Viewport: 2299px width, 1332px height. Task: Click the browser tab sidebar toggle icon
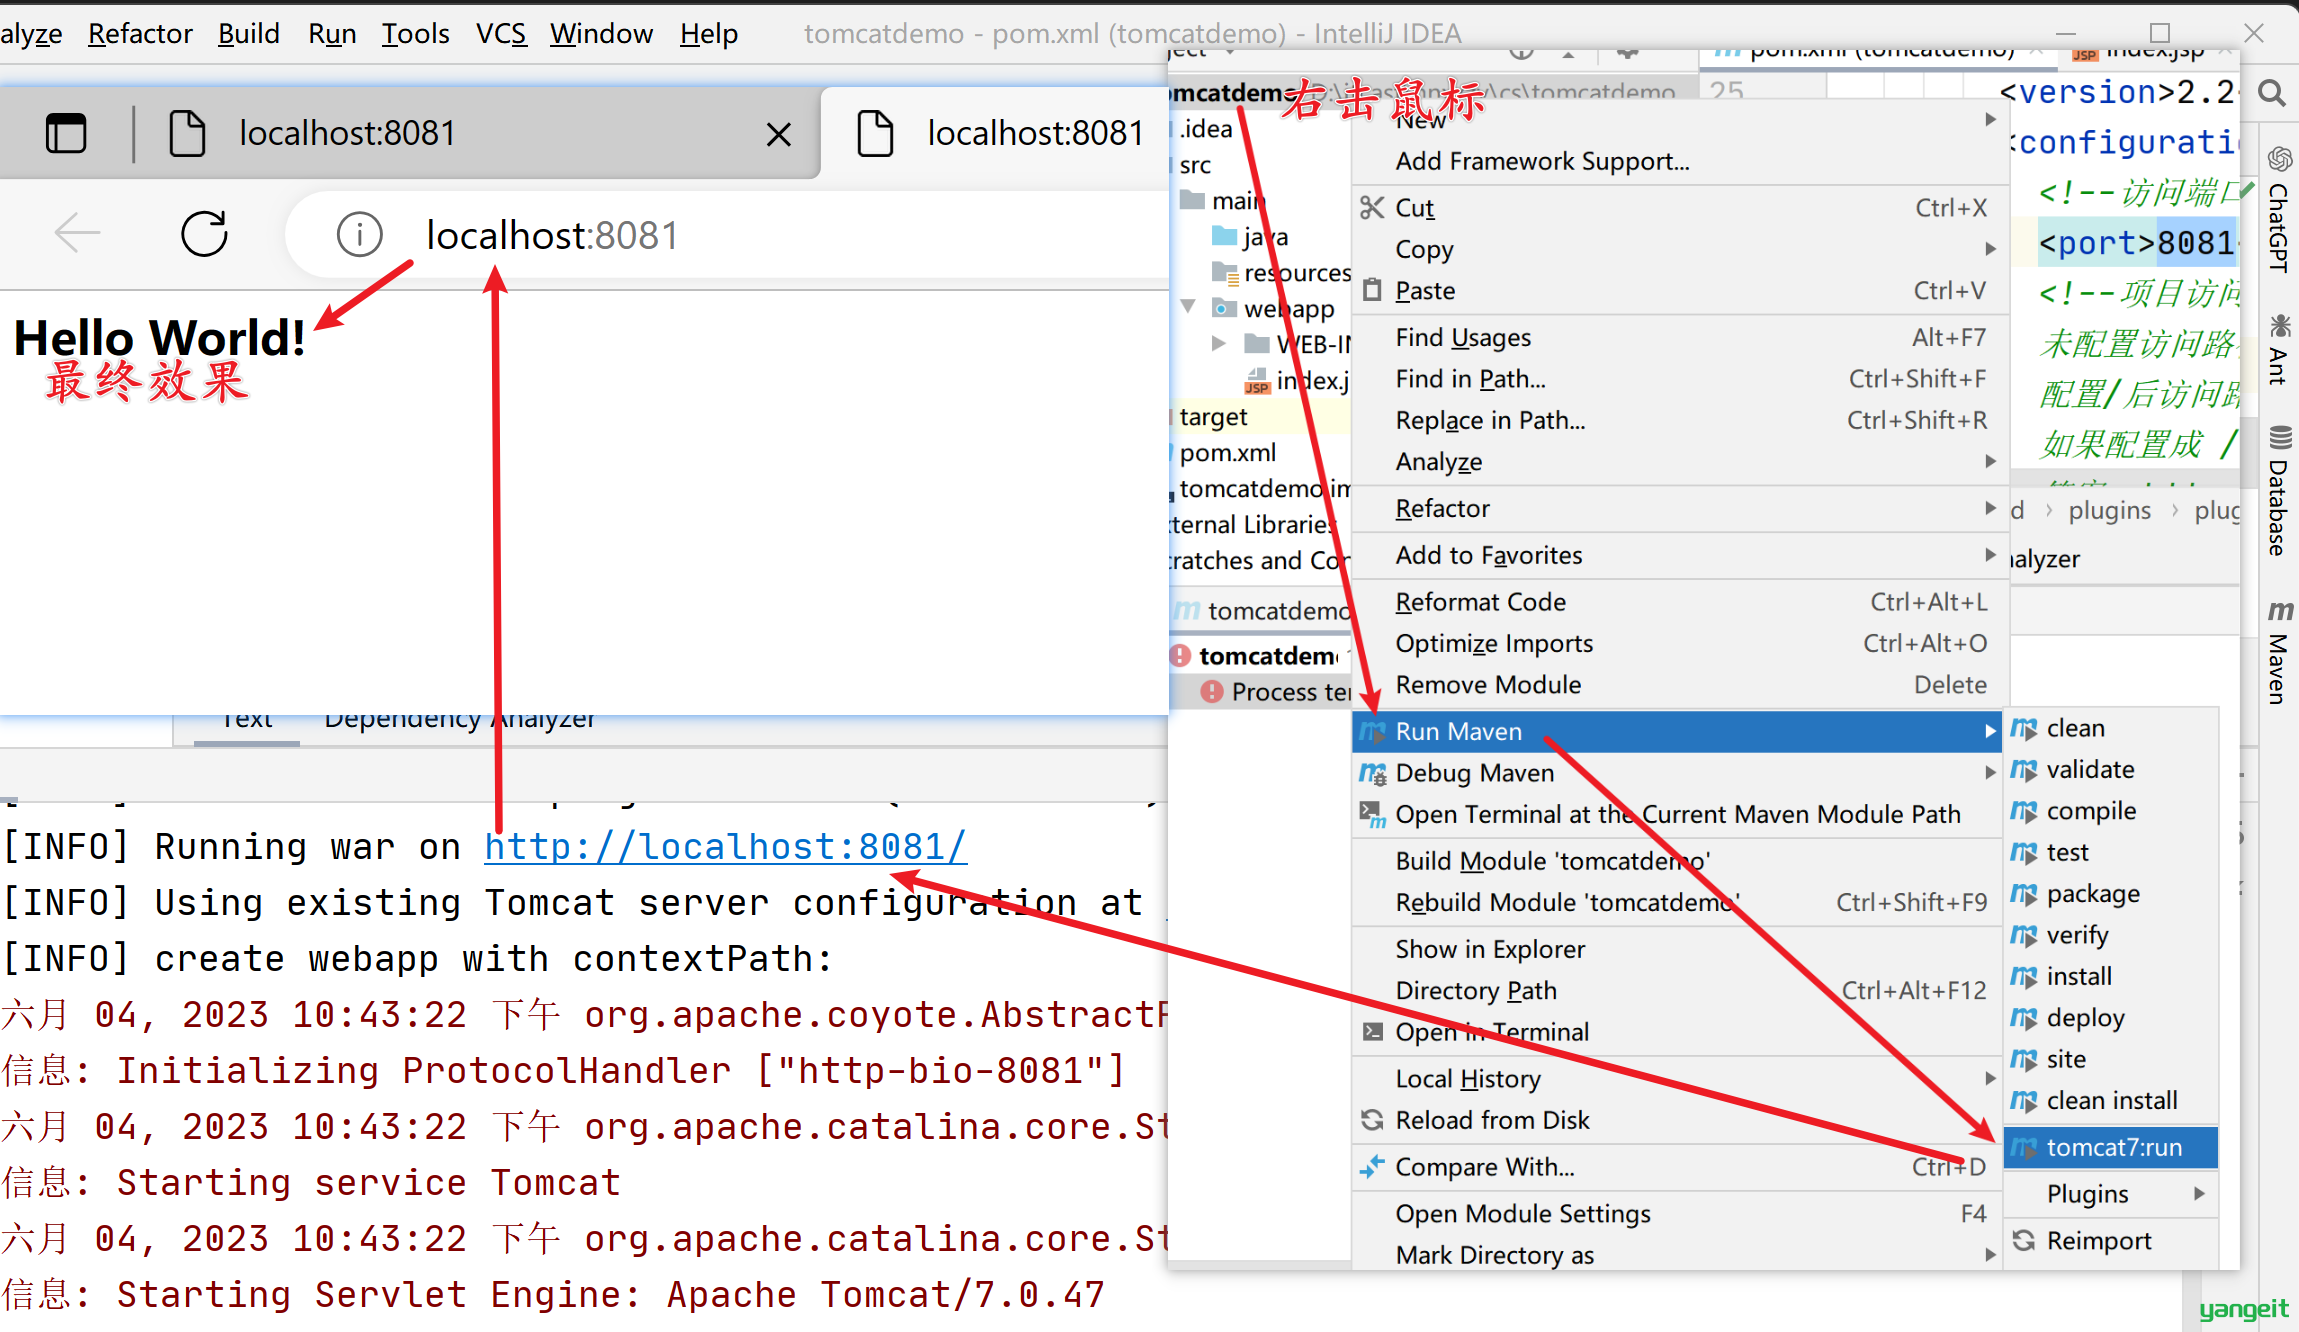click(66, 133)
